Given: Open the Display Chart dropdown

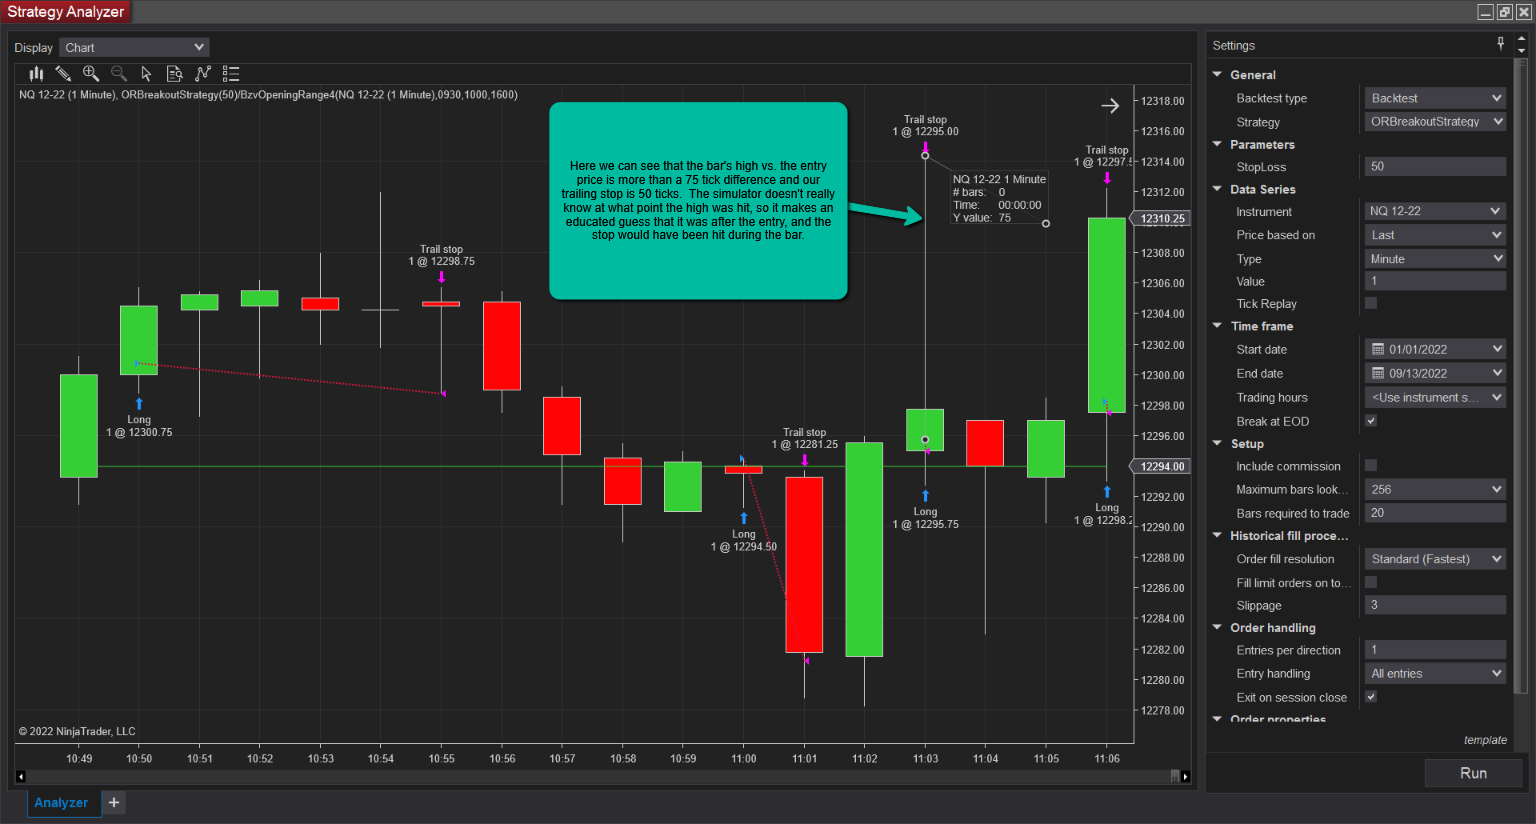Looking at the screenshot, I should click(x=134, y=47).
